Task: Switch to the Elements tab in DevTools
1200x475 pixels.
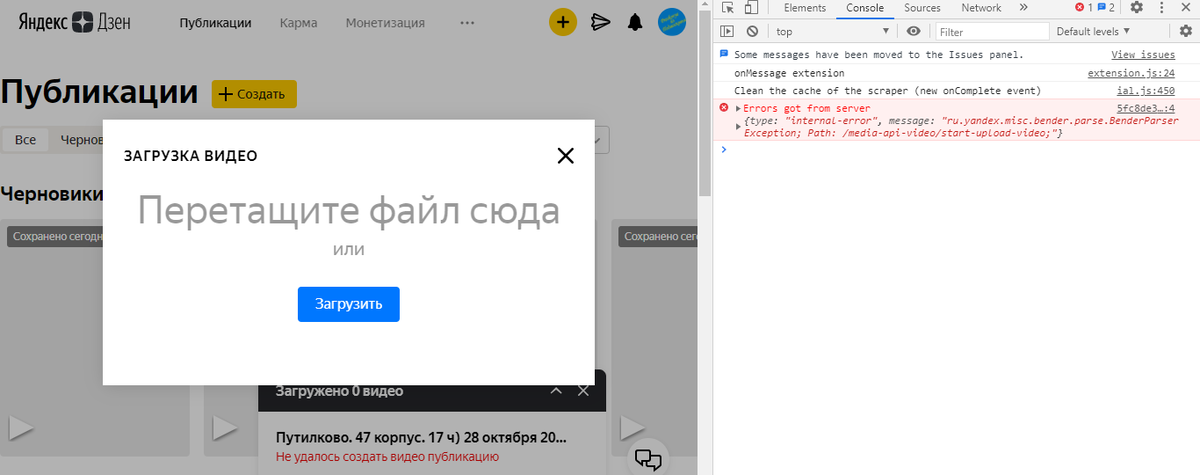Action: click(x=804, y=8)
